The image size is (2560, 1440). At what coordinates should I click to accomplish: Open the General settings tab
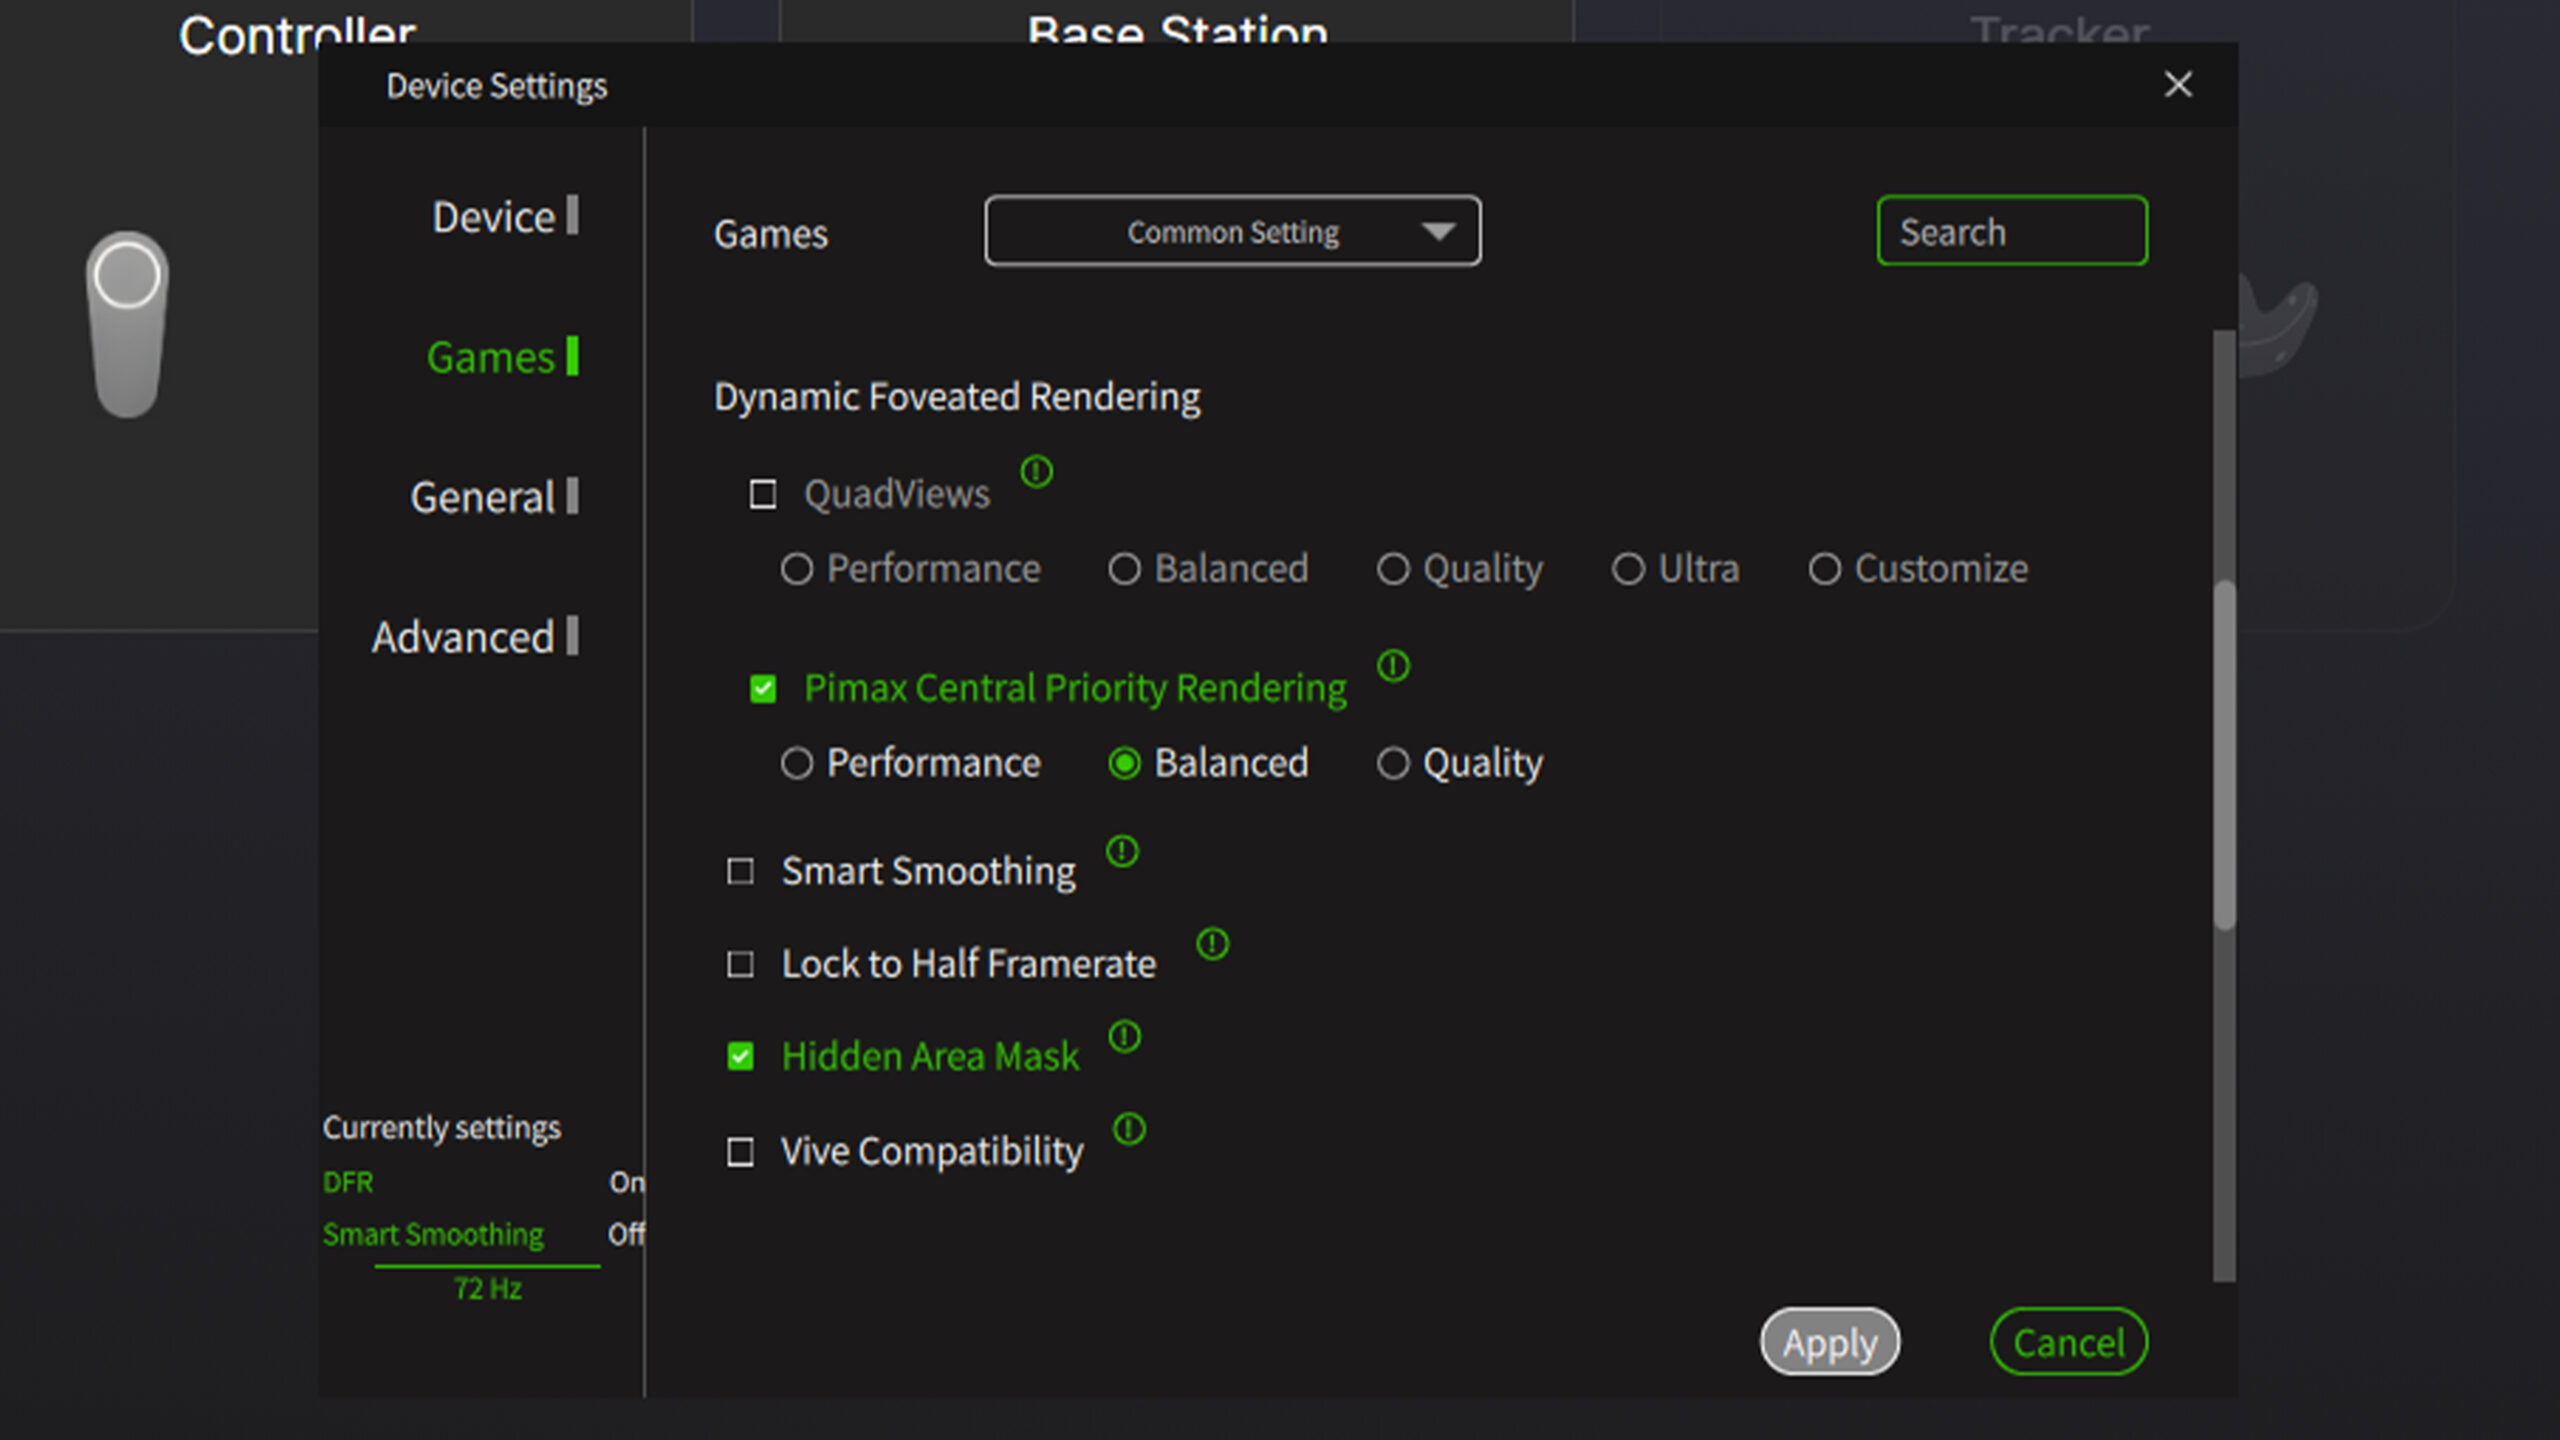coord(494,497)
